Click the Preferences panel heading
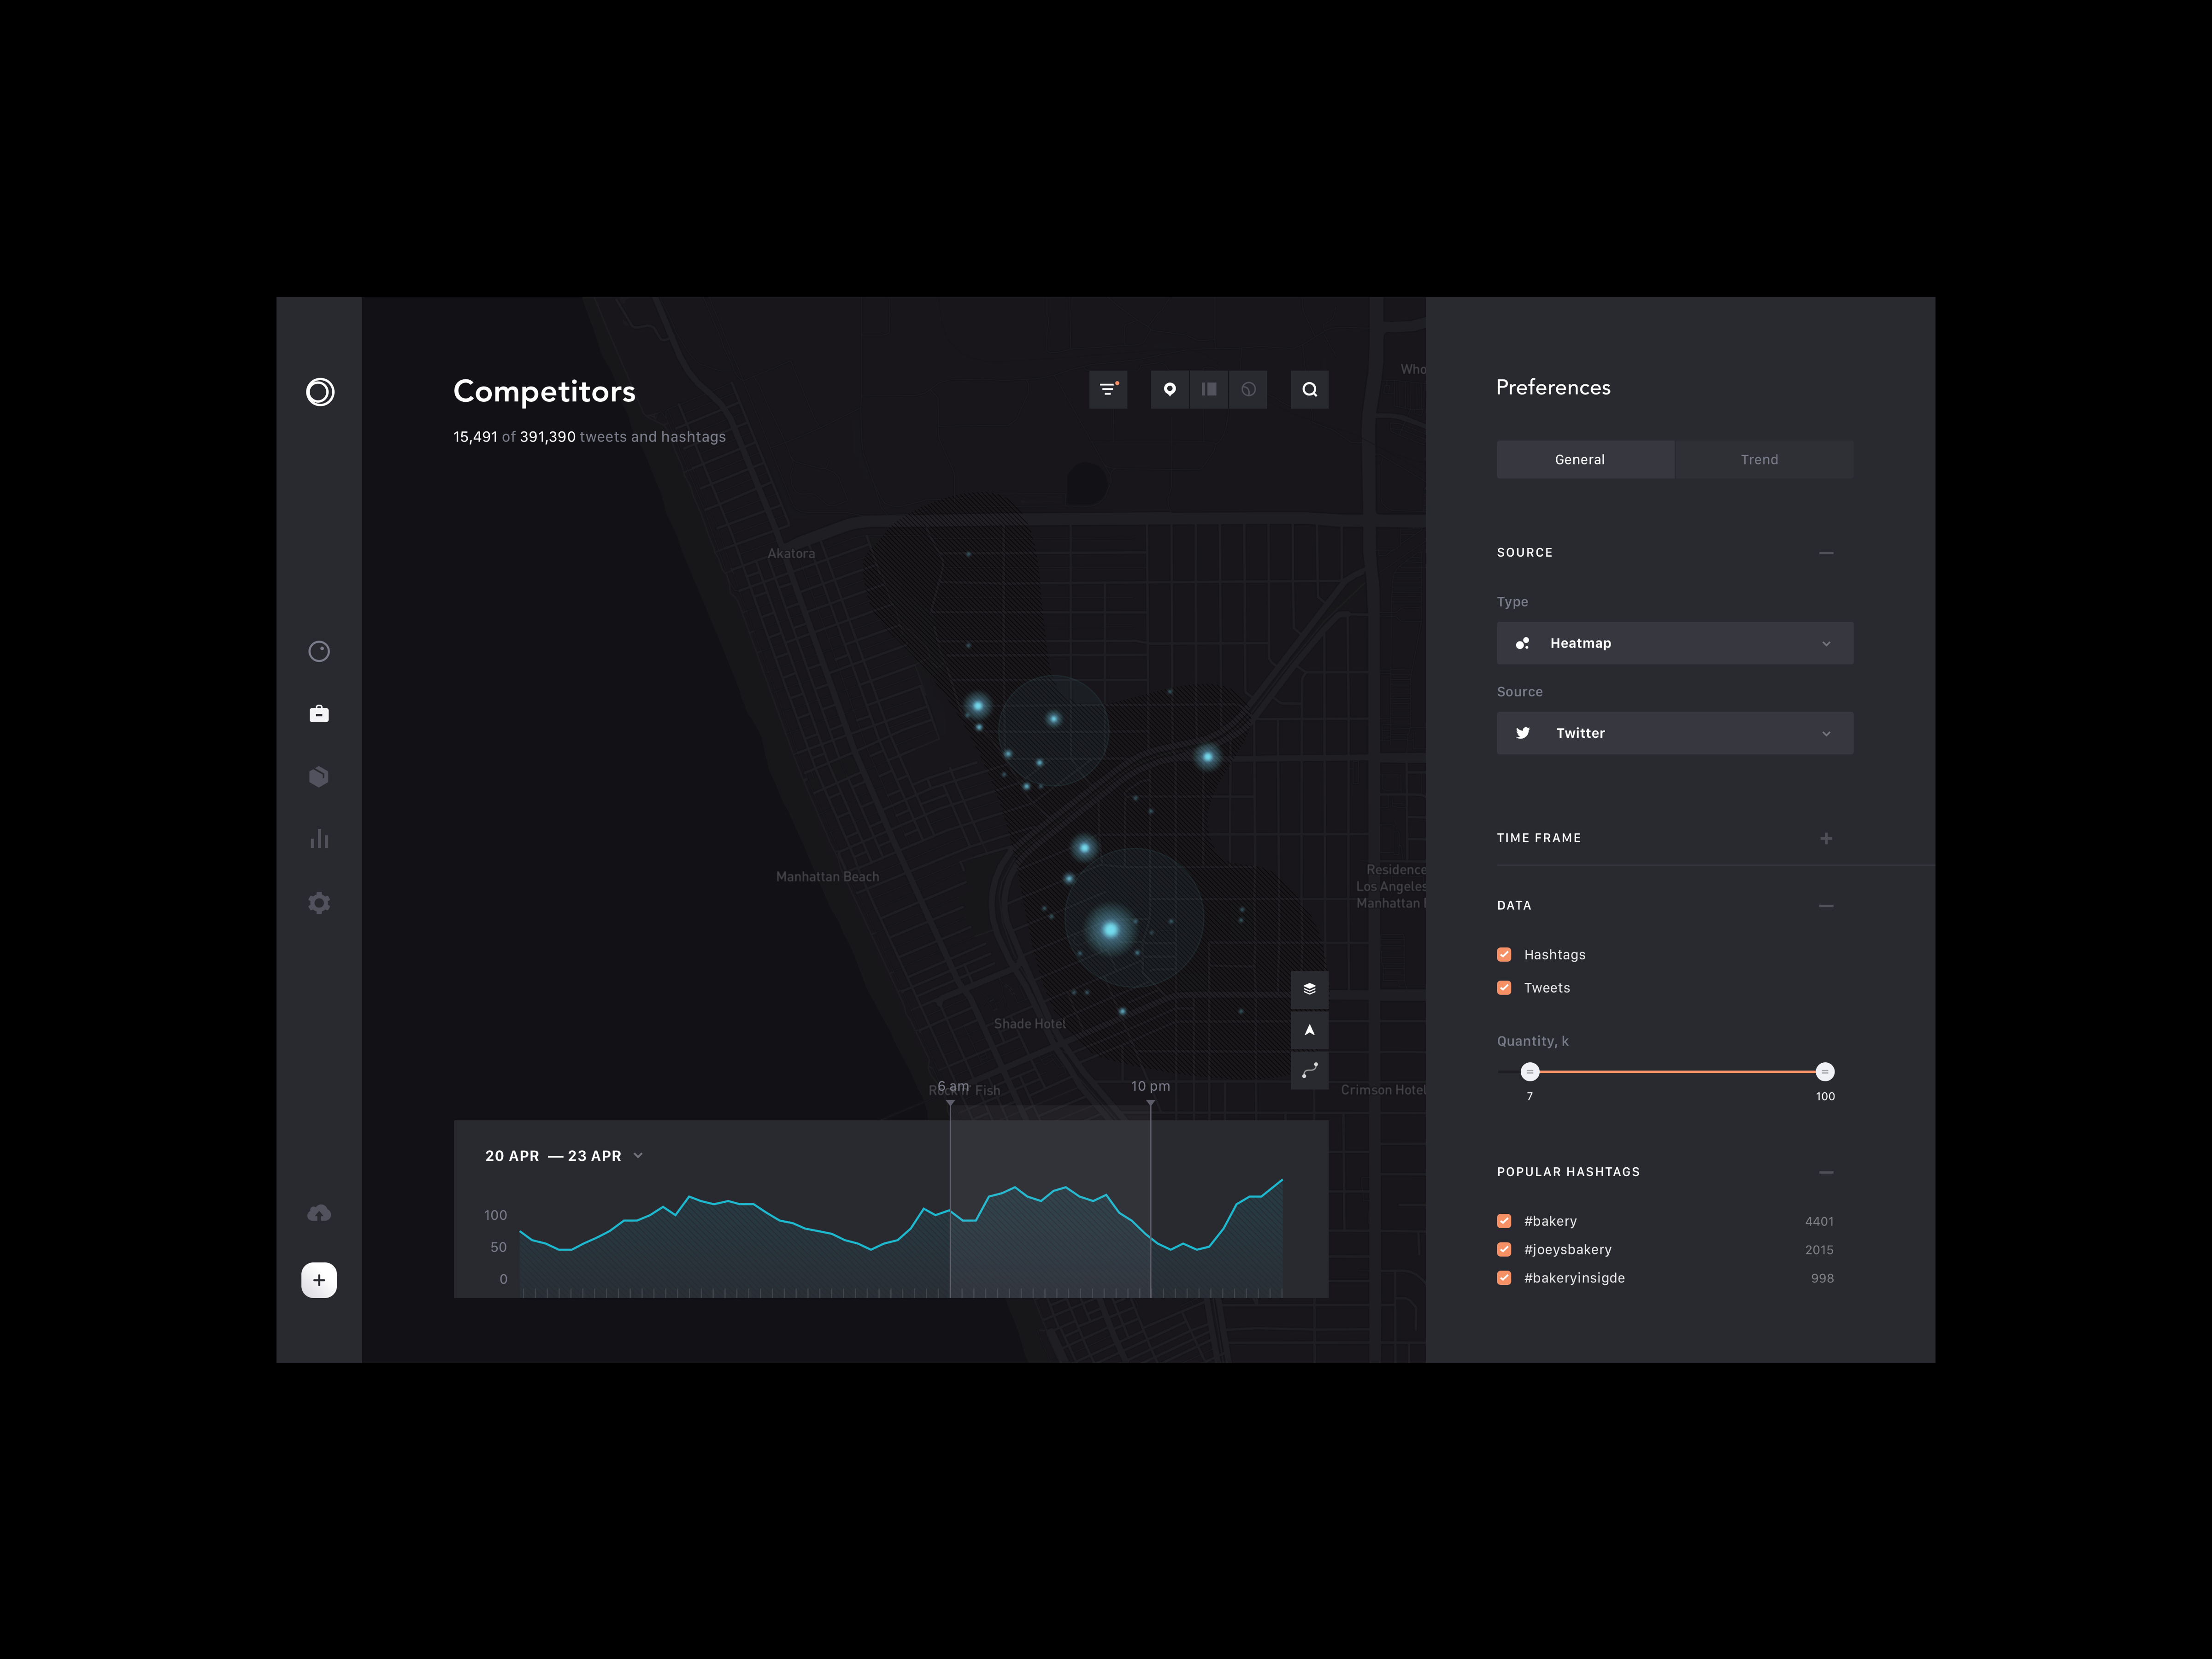The width and height of the screenshot is (2212, 1659). pyautogui.click(x=1553, y=388)
